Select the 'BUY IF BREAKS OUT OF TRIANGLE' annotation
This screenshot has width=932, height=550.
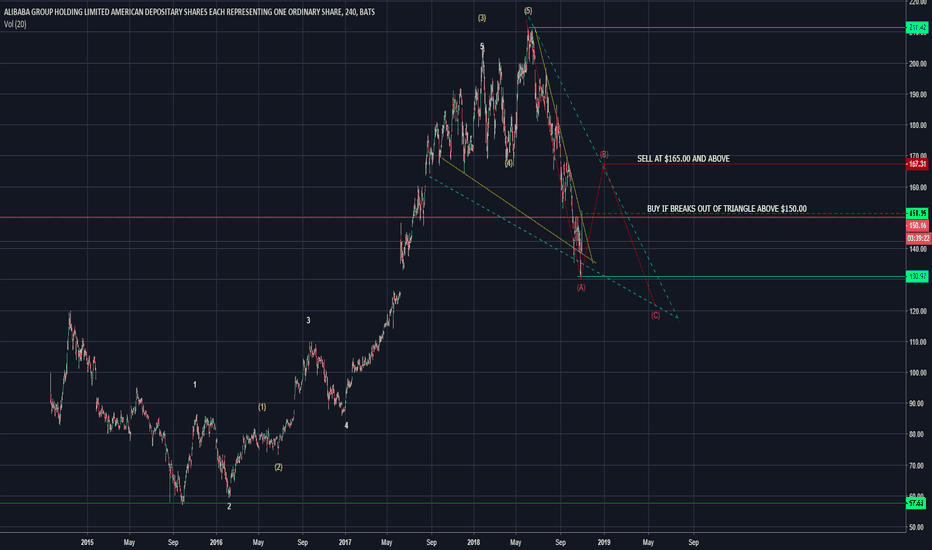(726, 209)
